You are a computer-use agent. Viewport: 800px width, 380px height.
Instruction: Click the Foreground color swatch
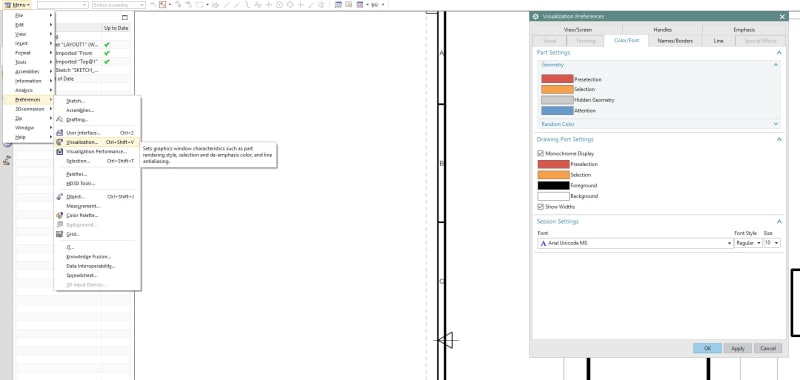pyautogui.click(x=554, y=186)
